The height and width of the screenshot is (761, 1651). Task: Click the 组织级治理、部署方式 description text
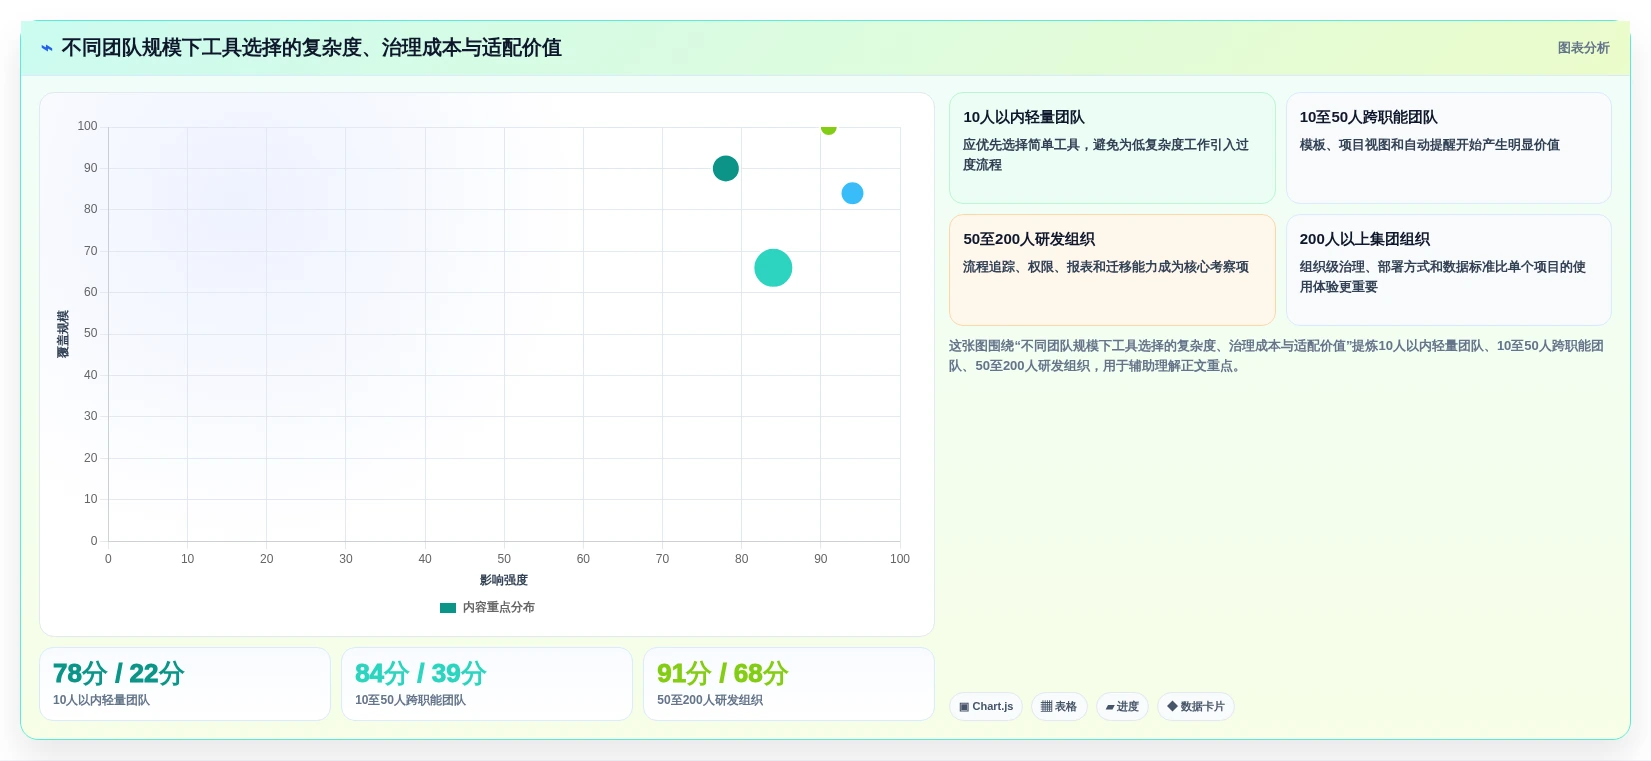pos(1442,277)
